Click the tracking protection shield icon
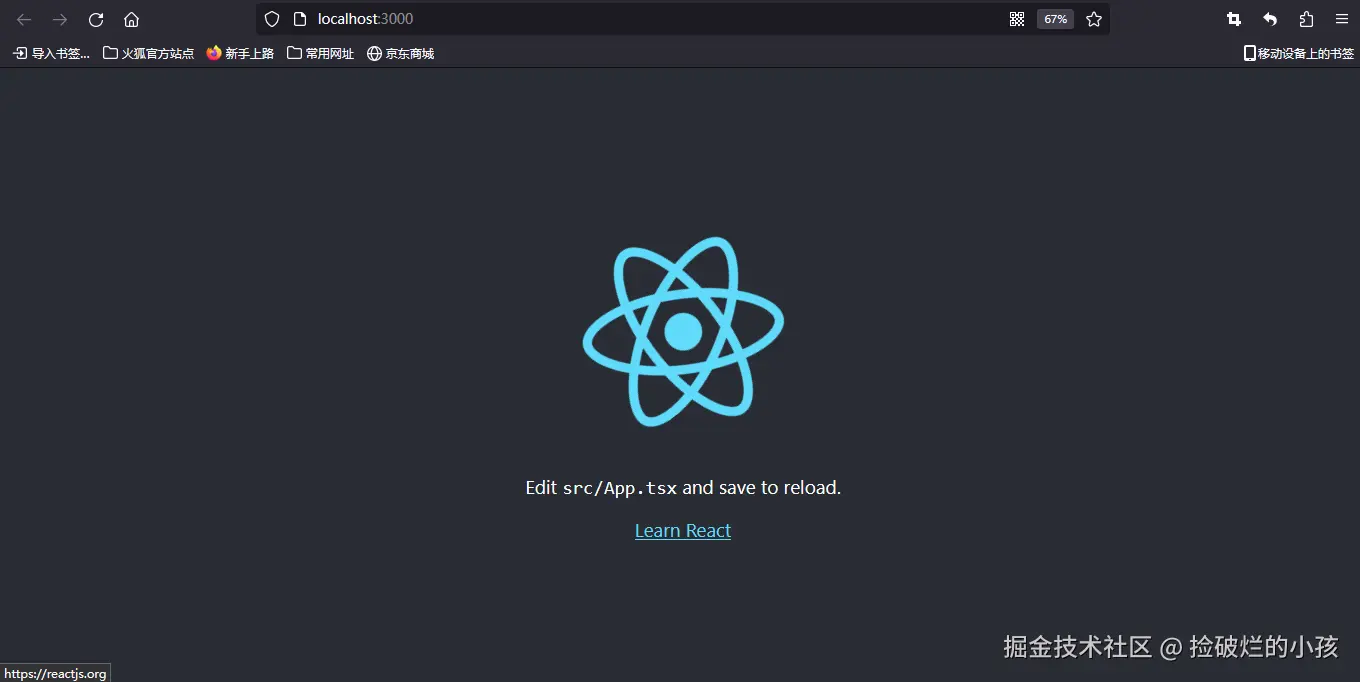 pyautogui.click(x=271, y=18)
